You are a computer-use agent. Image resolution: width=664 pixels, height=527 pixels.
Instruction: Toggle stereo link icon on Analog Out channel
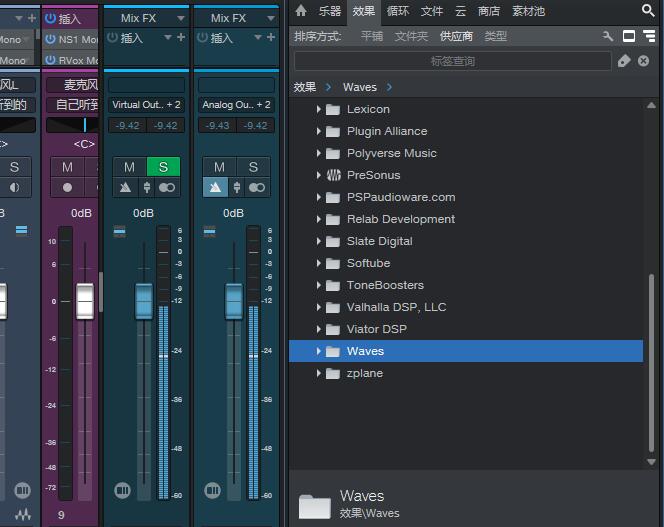[257, 187]
